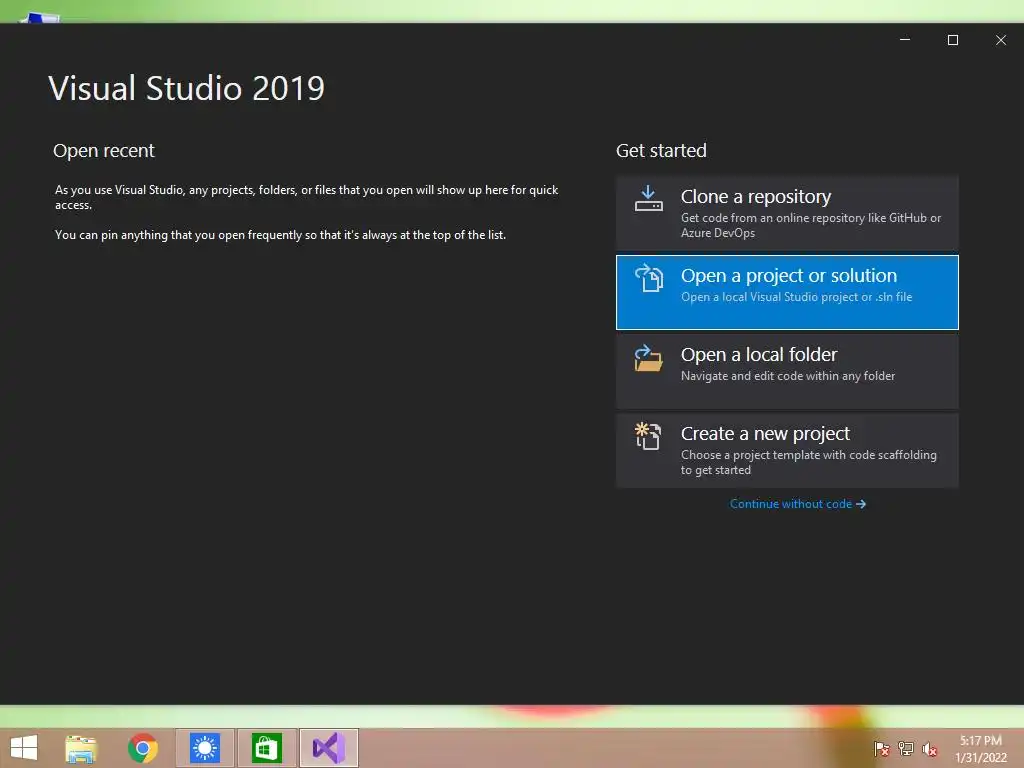This screenshot has height=768, width=1024.
Task: Close the Visual Studio start window
Action: [x=1000, y=40]
